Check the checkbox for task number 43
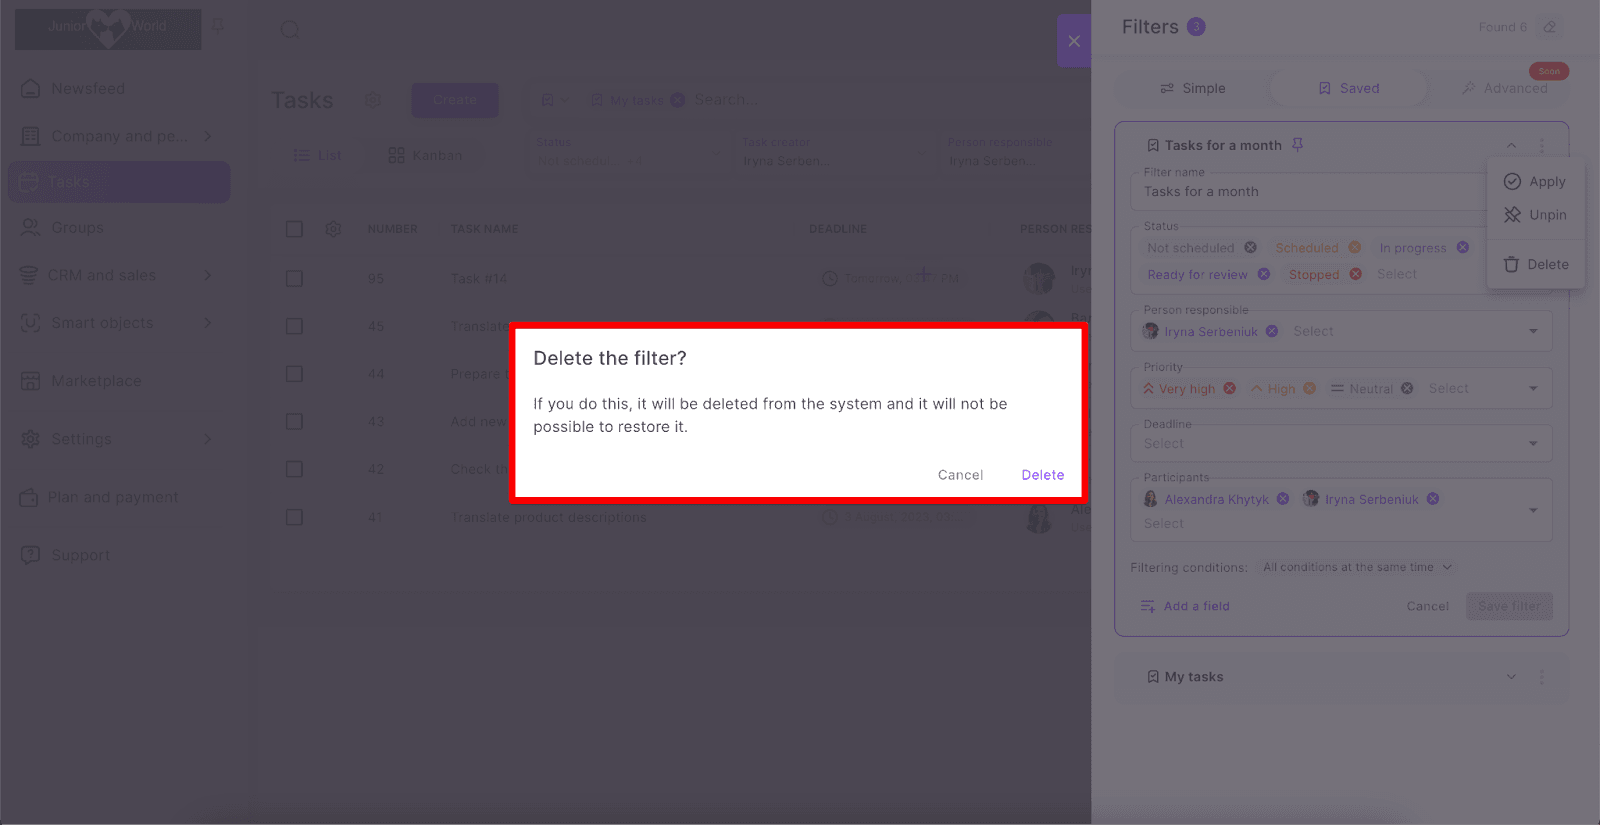The image size is (1600, 825). coord(294,421)
